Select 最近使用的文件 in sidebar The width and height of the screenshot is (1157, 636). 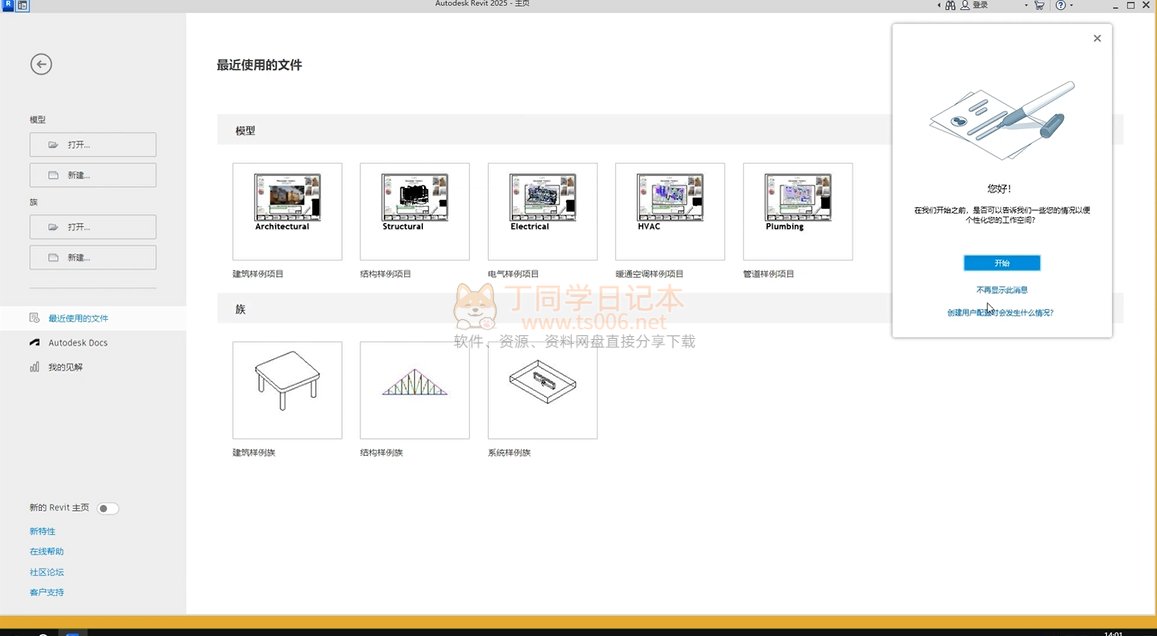[x=93, y=318]
